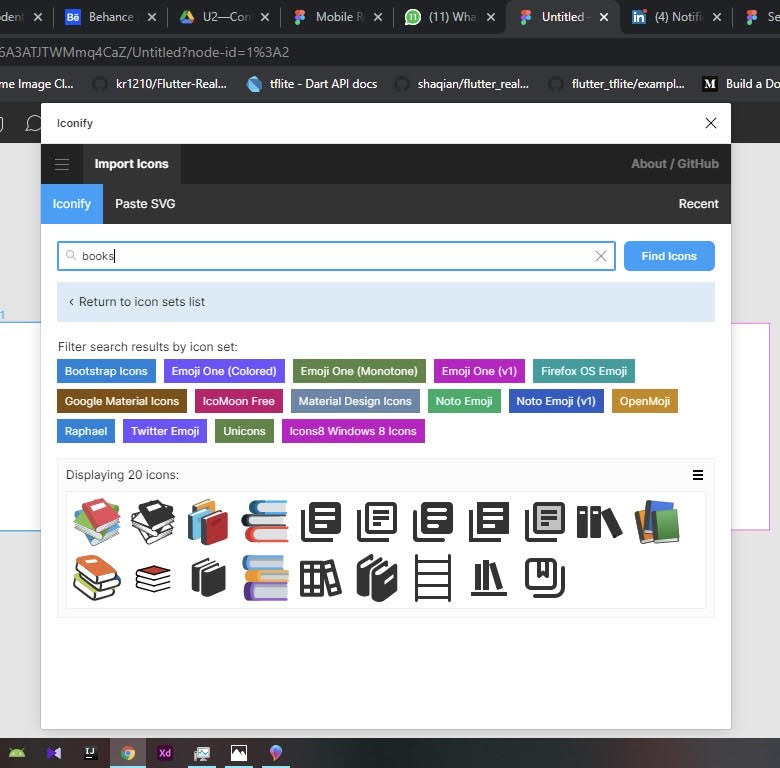
Task: Open Google Chrome from the taskbar
Action: [x=127, y=753]
